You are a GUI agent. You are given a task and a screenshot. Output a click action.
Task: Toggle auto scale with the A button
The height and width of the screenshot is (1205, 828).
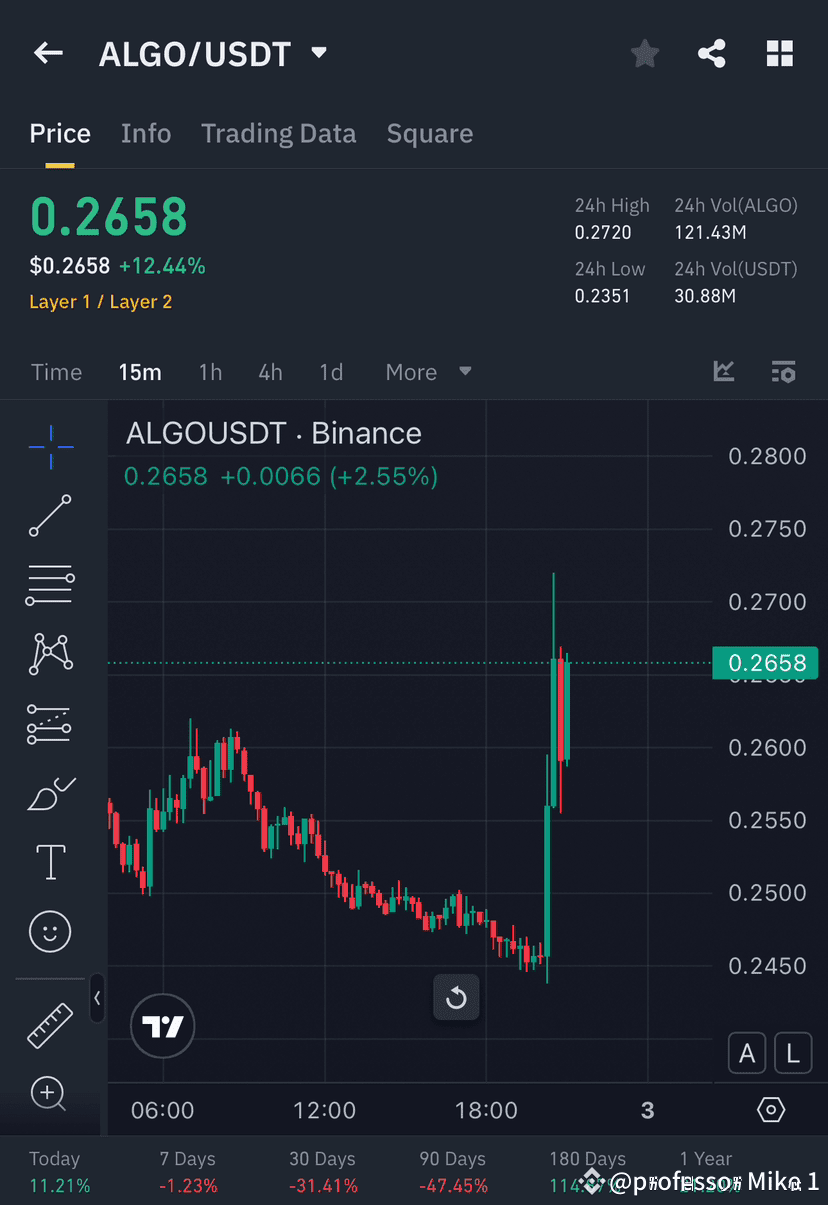pos(746,1053)
